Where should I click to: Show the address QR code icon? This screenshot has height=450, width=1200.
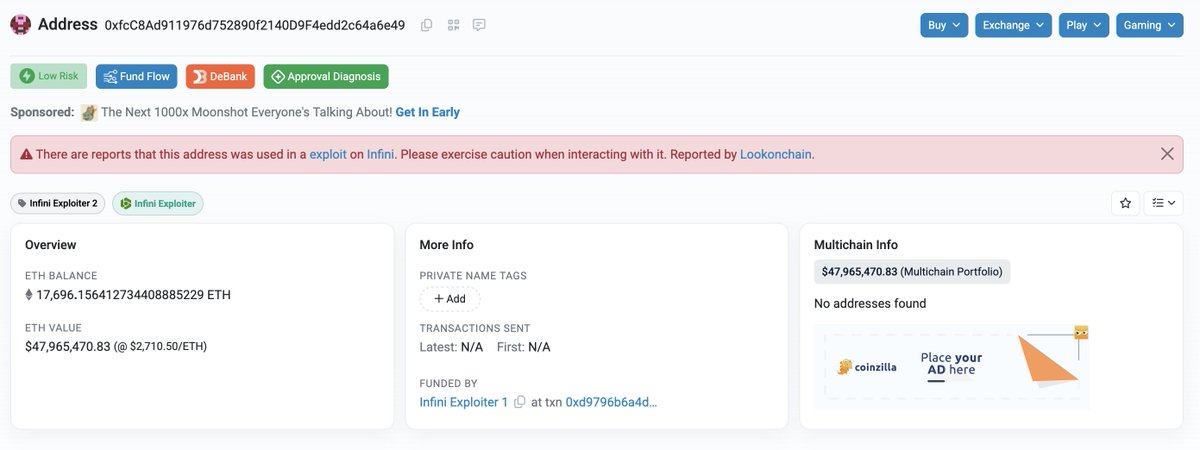pos(453,25)
